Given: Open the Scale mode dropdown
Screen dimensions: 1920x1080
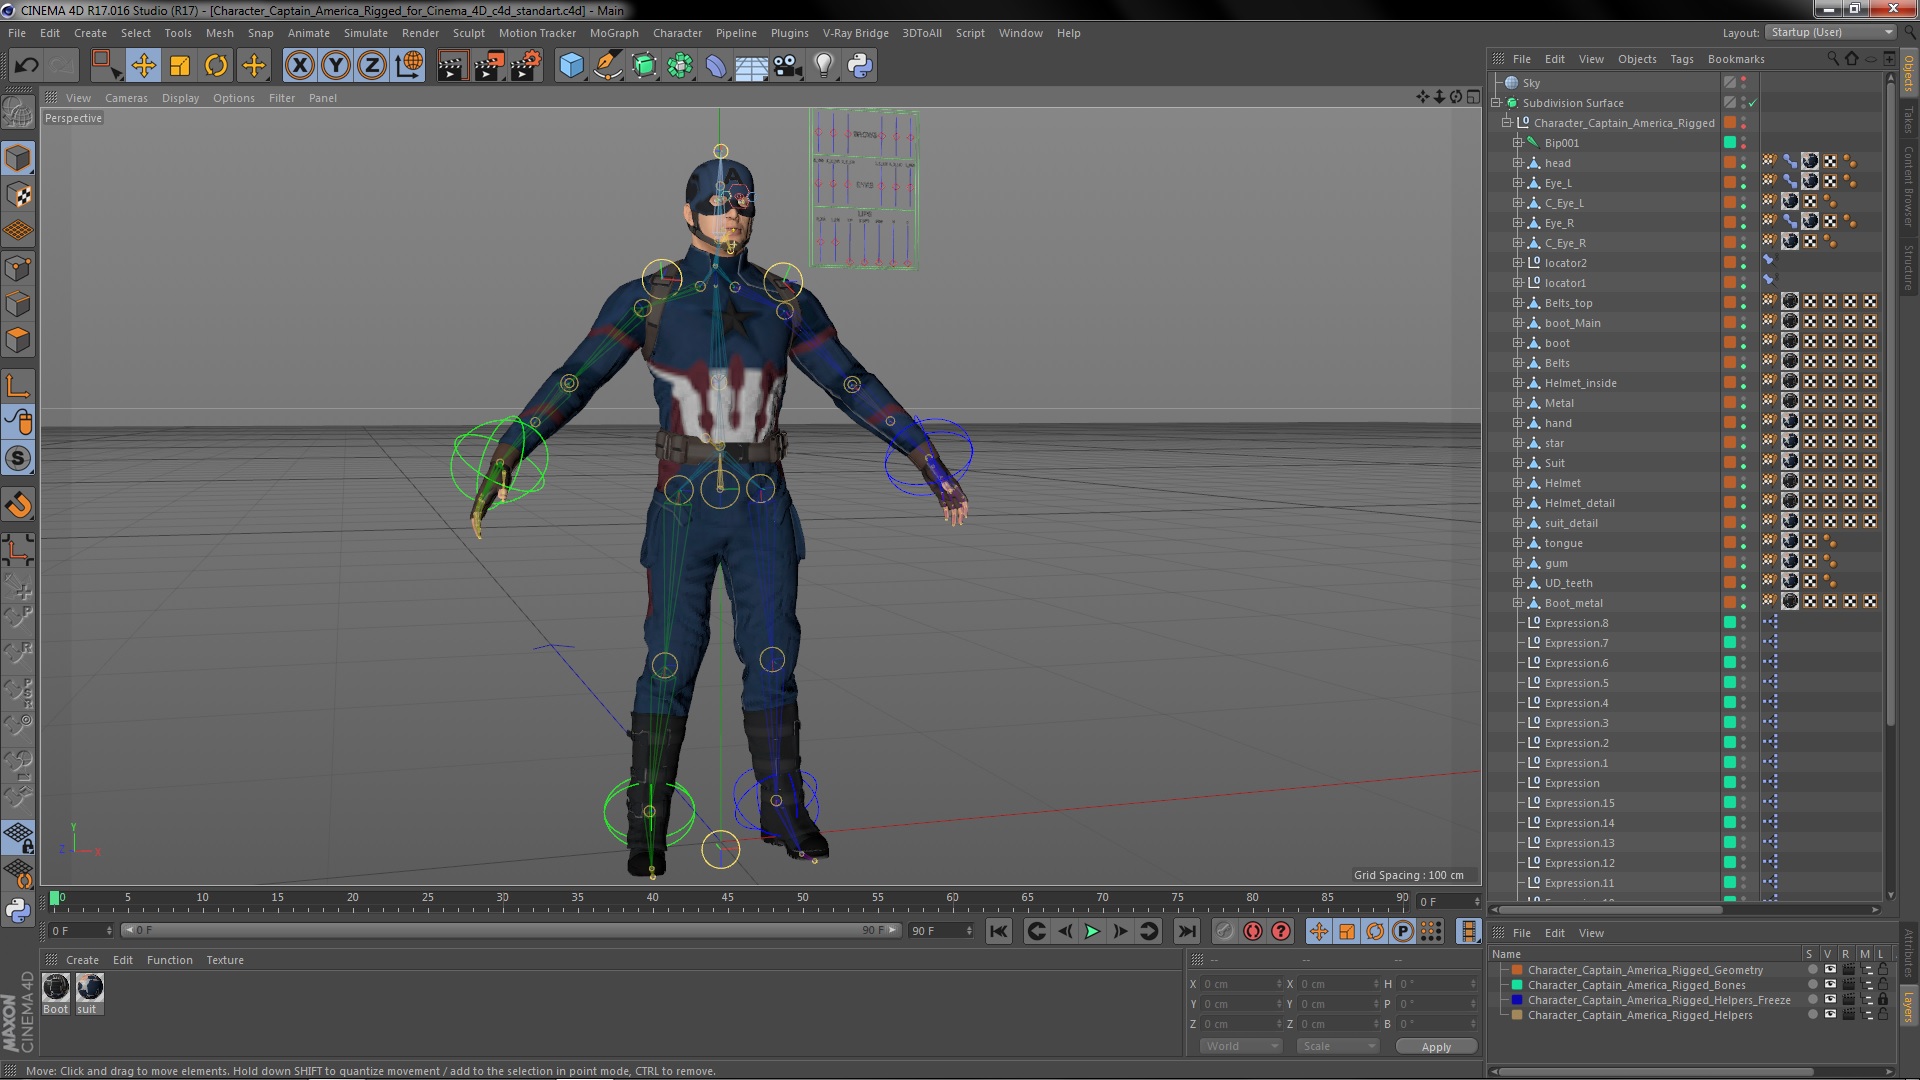Looking at the screenshot, I should point(1337,1046).
